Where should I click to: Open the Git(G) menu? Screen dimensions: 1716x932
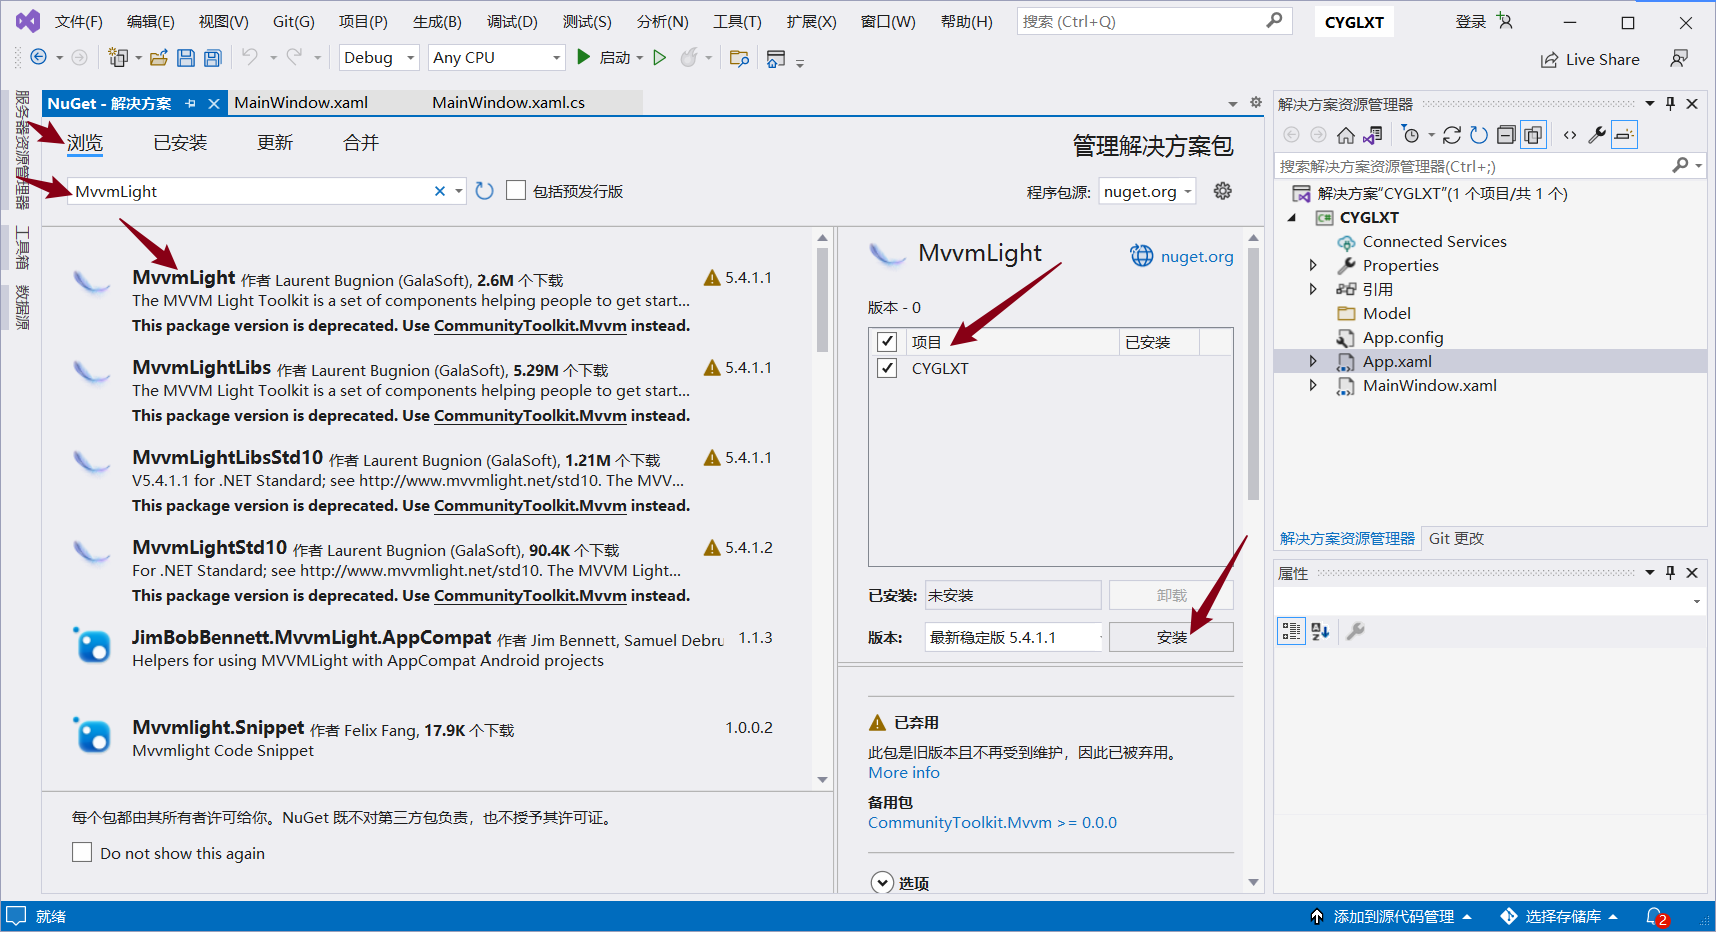(x=294, y=21)
